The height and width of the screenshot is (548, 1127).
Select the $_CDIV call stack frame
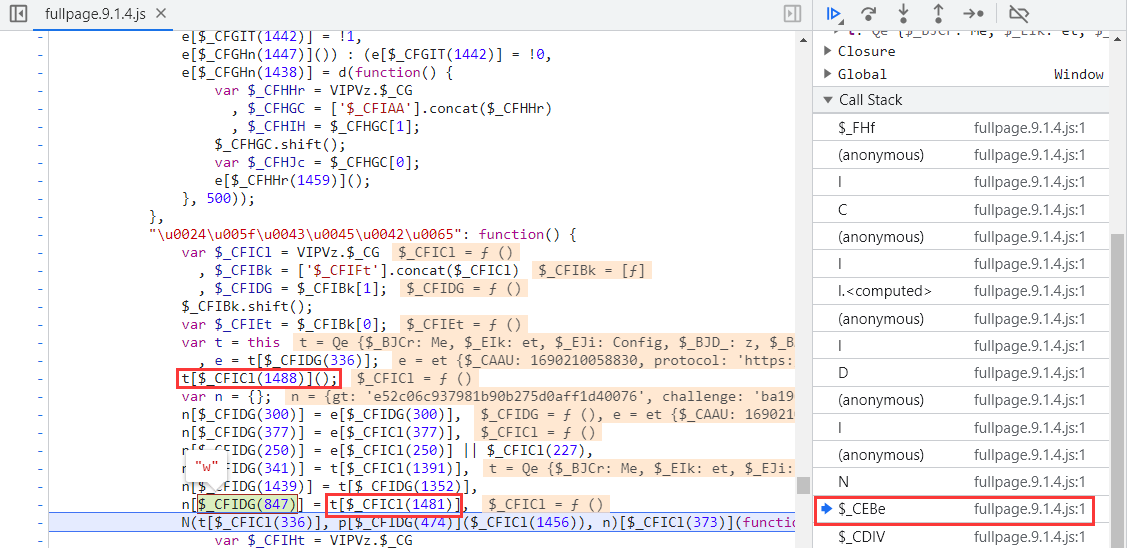[861, 537]
